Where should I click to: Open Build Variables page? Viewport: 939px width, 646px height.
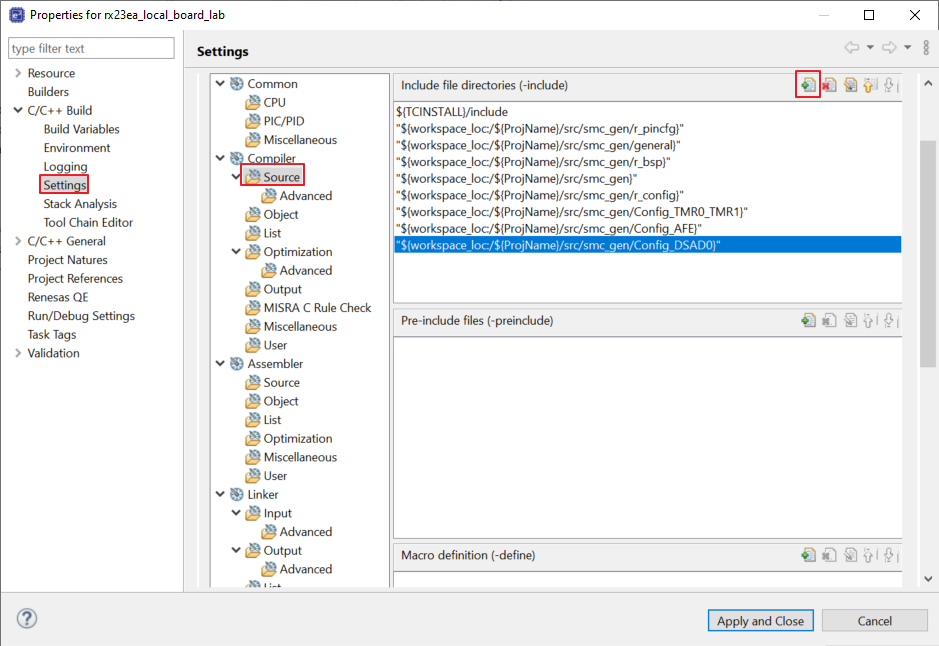point(81,129)
